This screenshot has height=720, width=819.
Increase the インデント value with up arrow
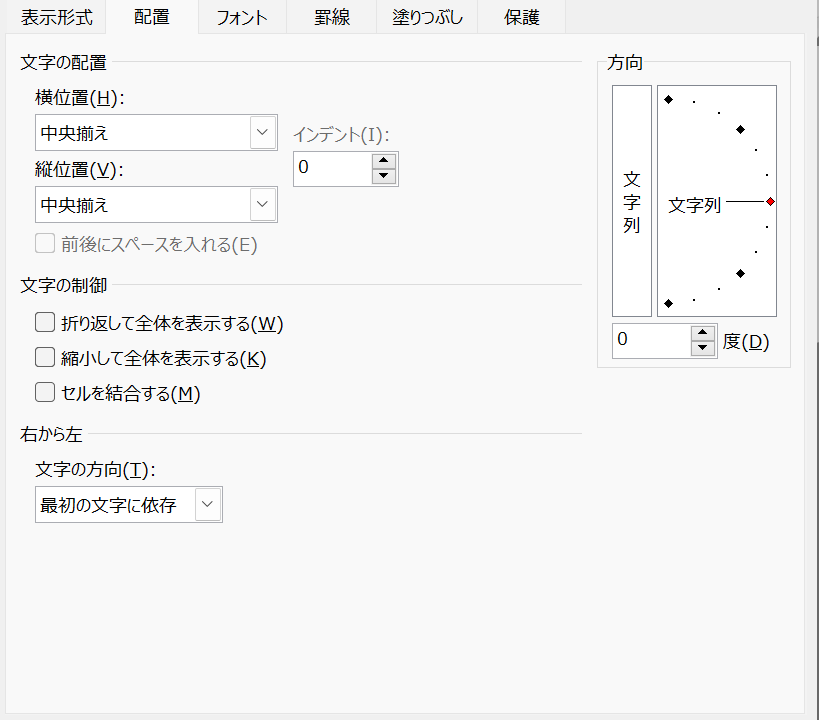pyautogui.click(x=384, y=161)
